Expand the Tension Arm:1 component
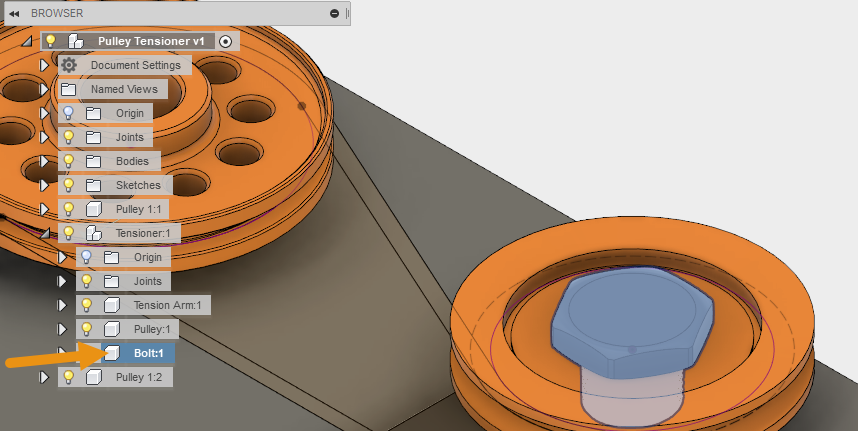 click(x=62, y=306)
